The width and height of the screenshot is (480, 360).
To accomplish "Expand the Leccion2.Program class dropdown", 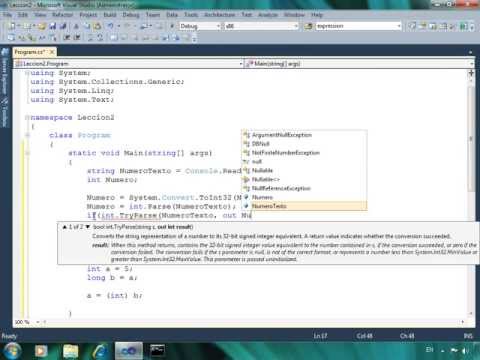I will pyautogui.click(x=129, y=63).
